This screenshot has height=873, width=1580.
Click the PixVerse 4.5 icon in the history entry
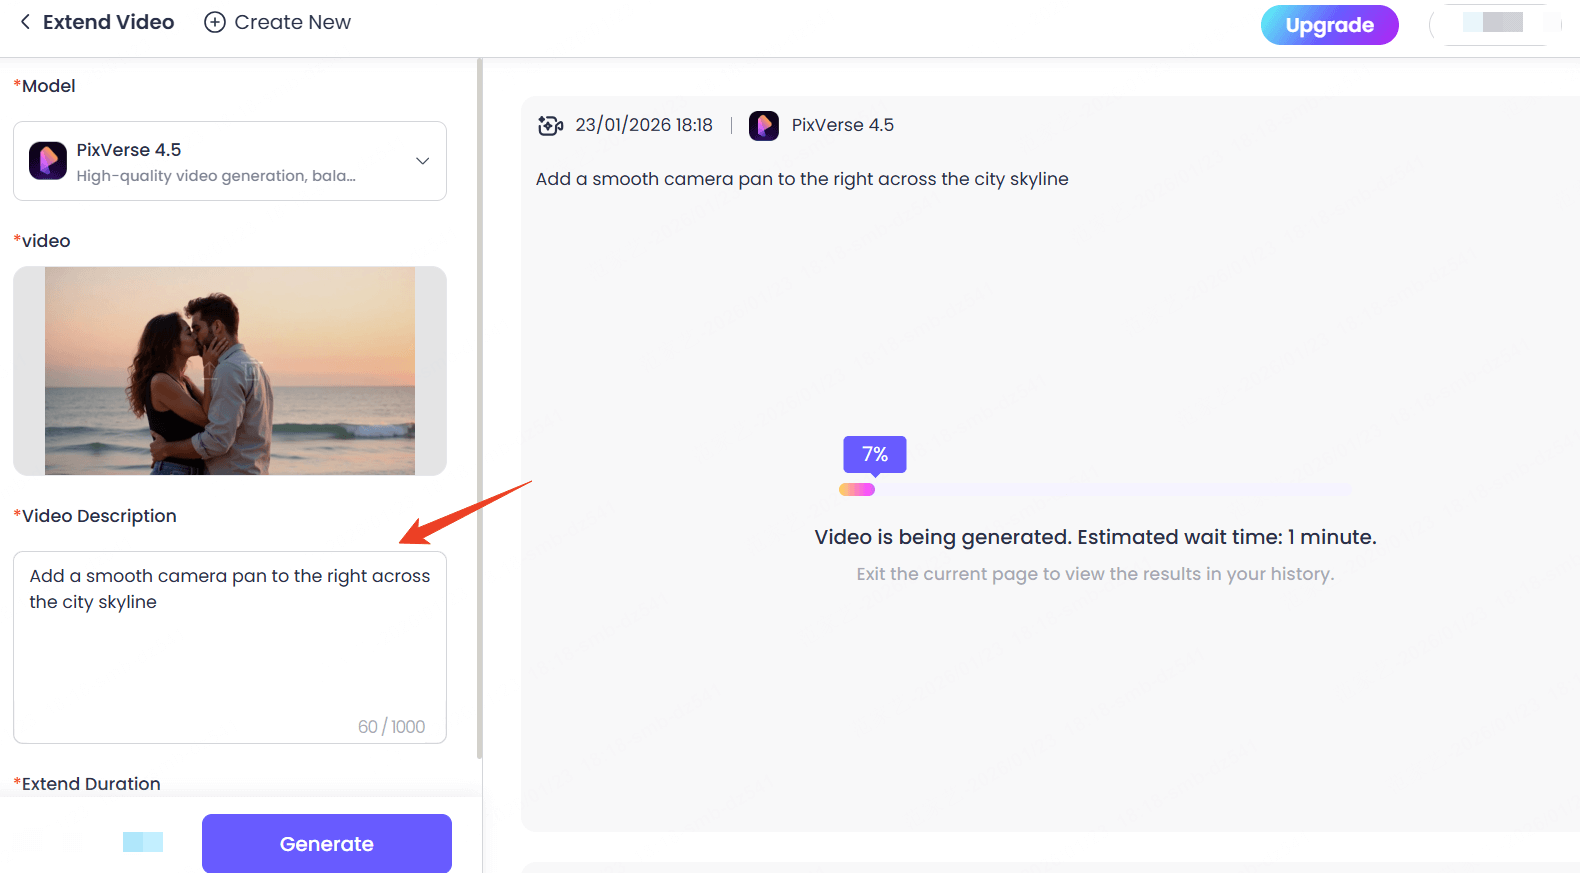(764, 126)
